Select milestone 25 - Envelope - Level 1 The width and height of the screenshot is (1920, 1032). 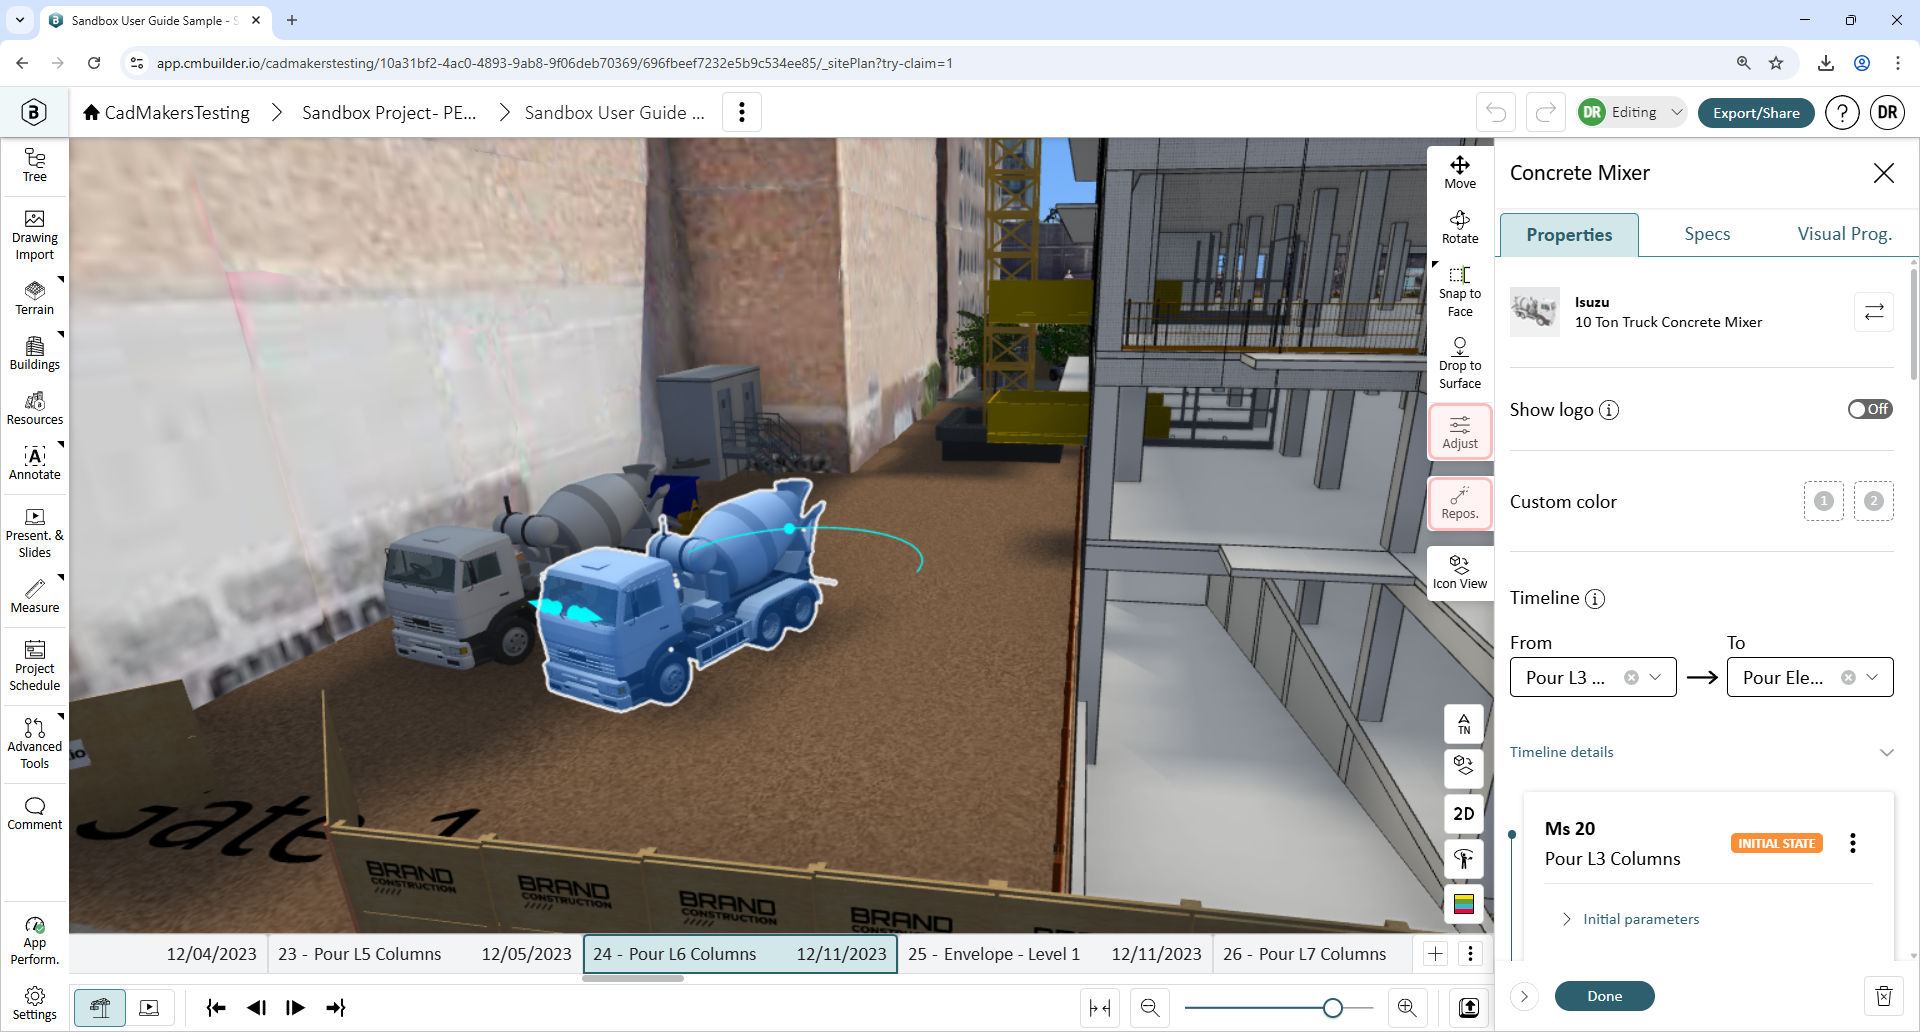[1055, 954]
